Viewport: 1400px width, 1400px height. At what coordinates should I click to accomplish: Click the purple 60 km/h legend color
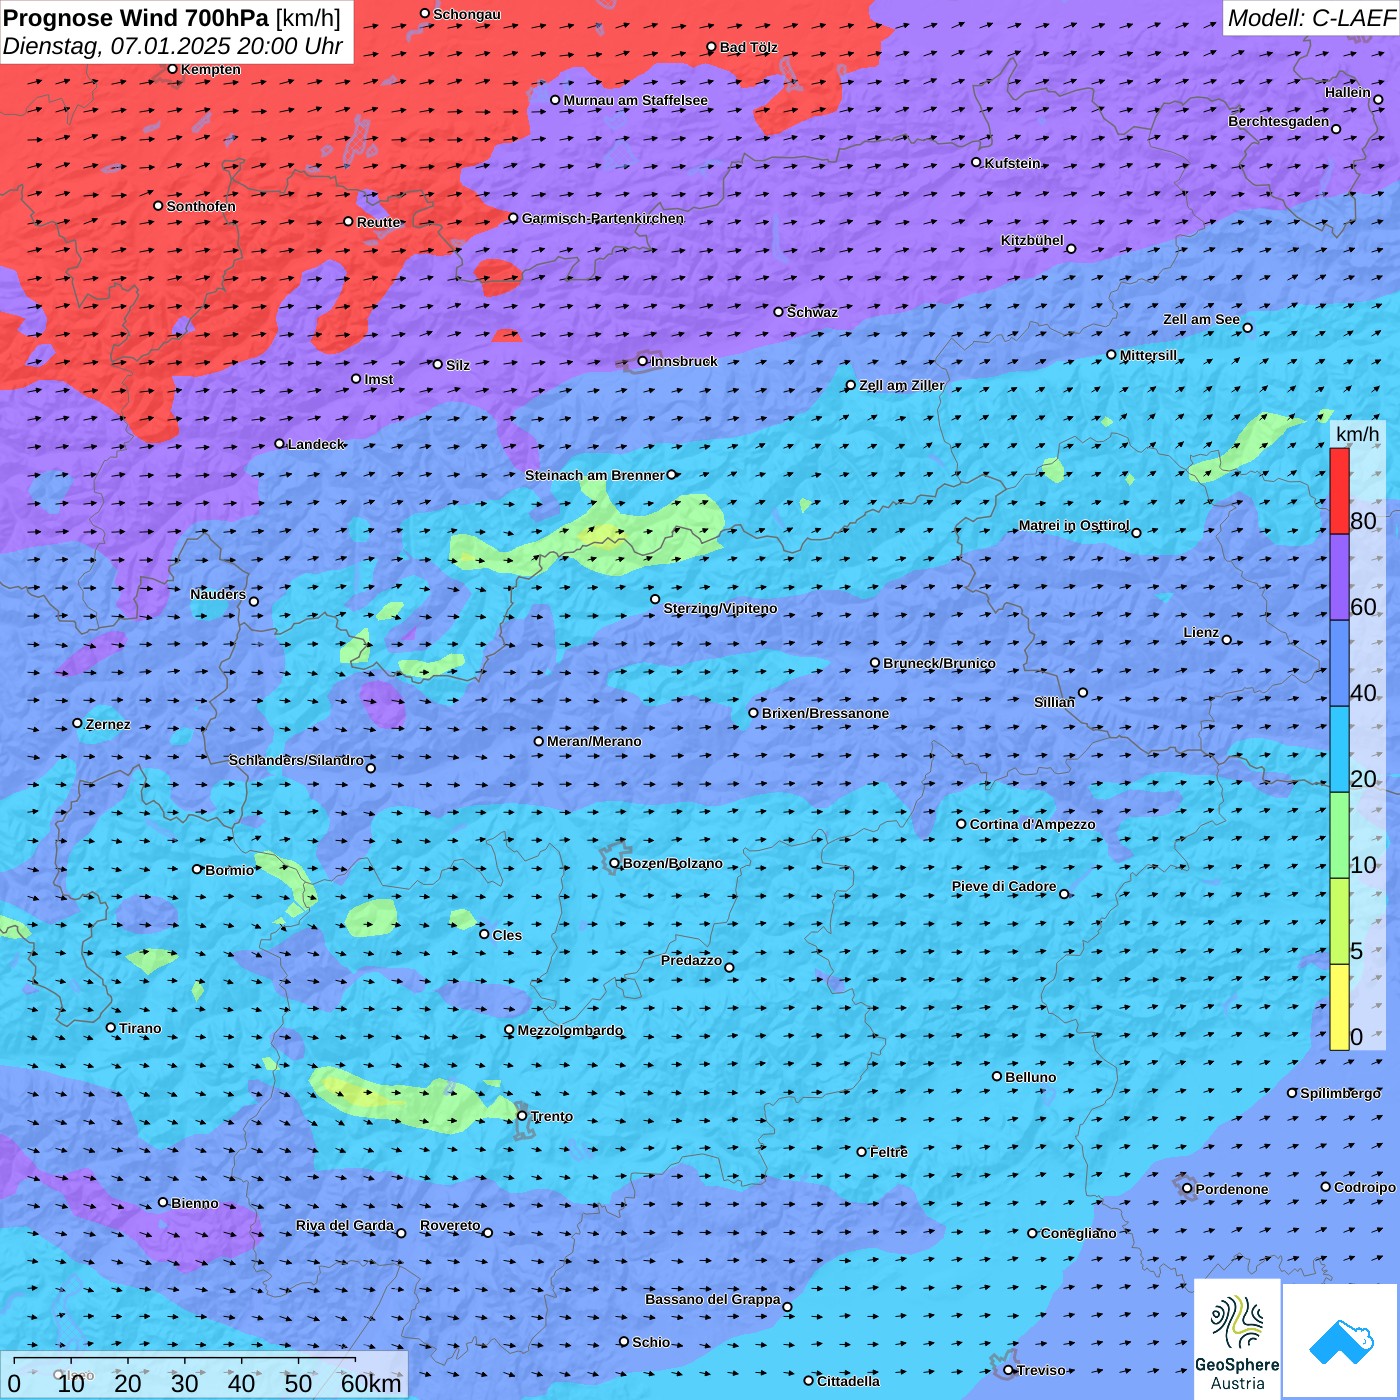click(x=1339, y=578)
